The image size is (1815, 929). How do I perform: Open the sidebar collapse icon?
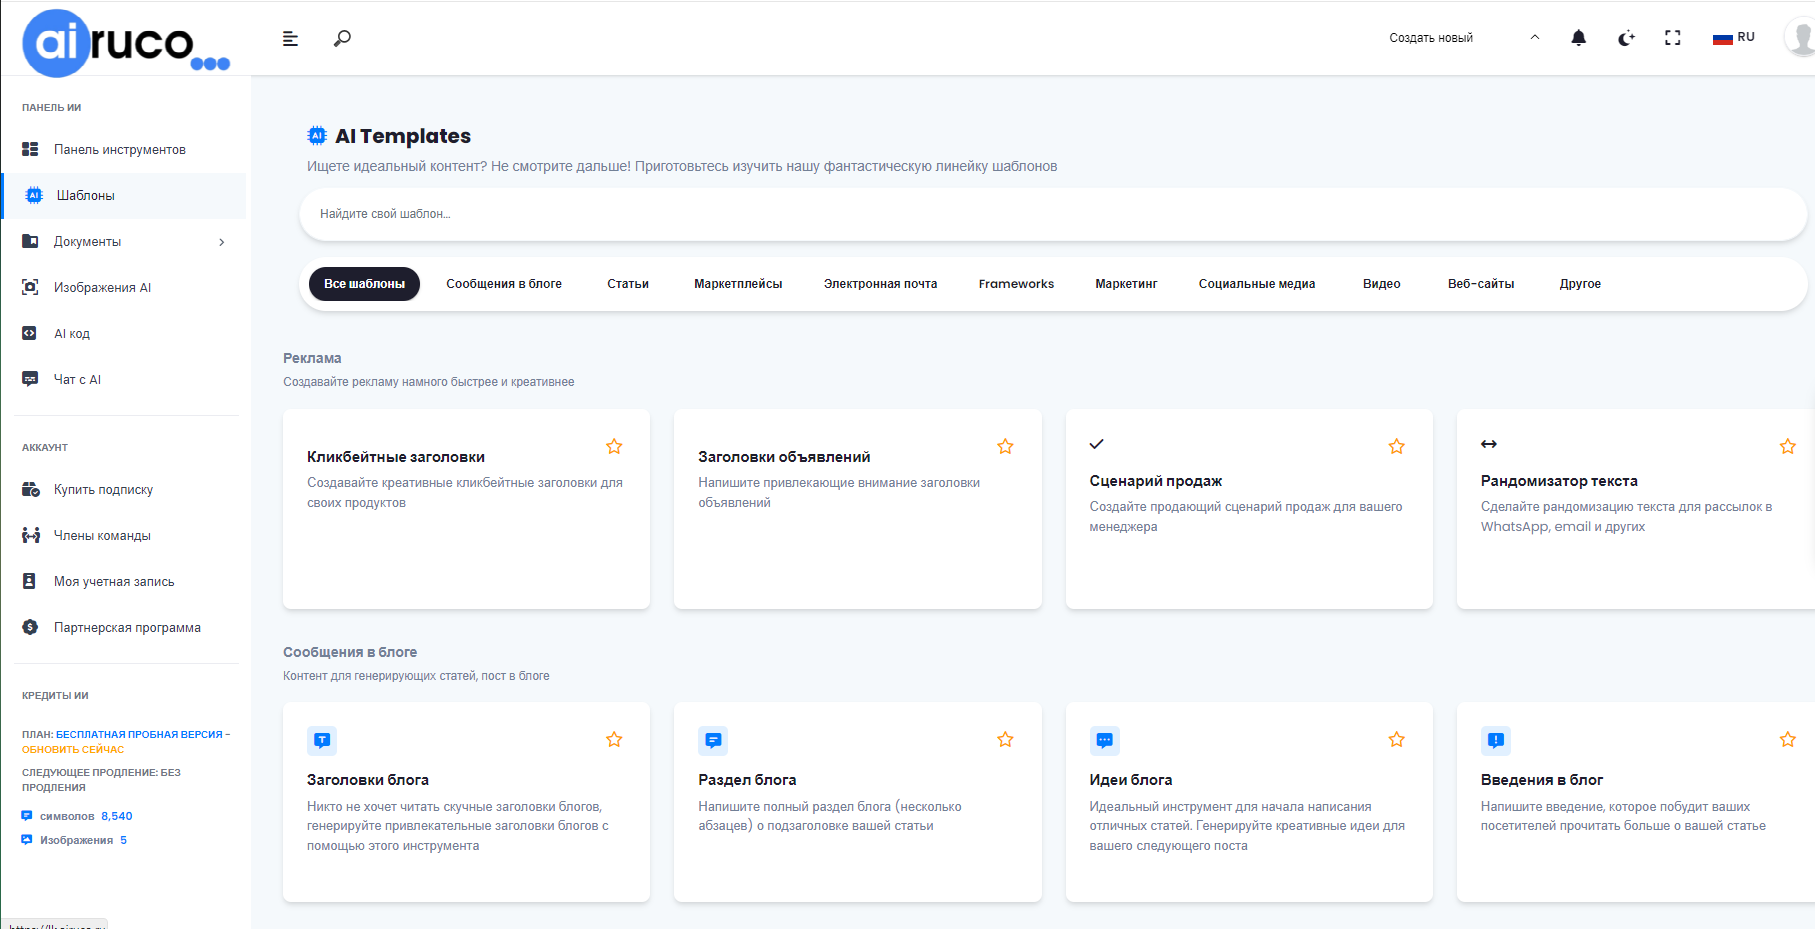[290, 38]
